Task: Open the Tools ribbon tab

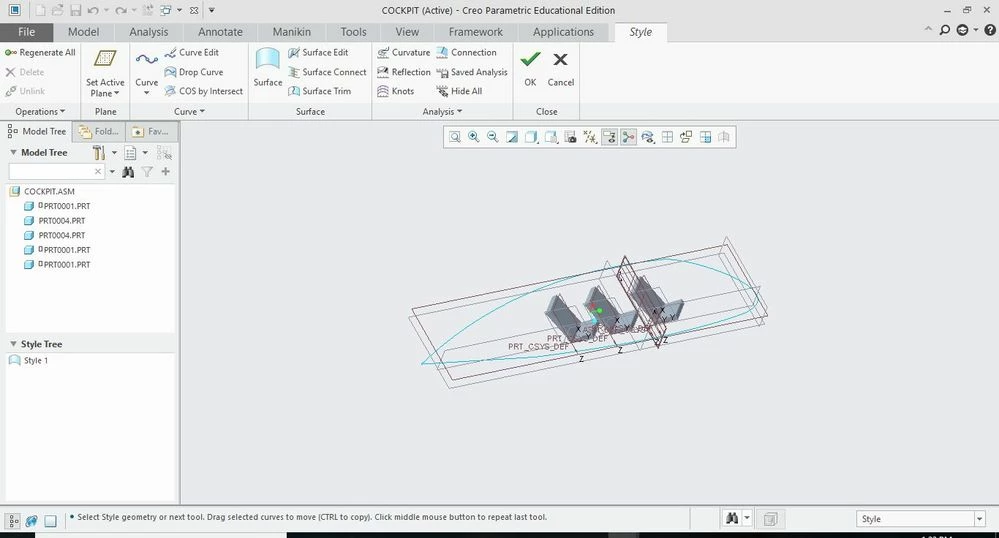Action: pos(353,32)
